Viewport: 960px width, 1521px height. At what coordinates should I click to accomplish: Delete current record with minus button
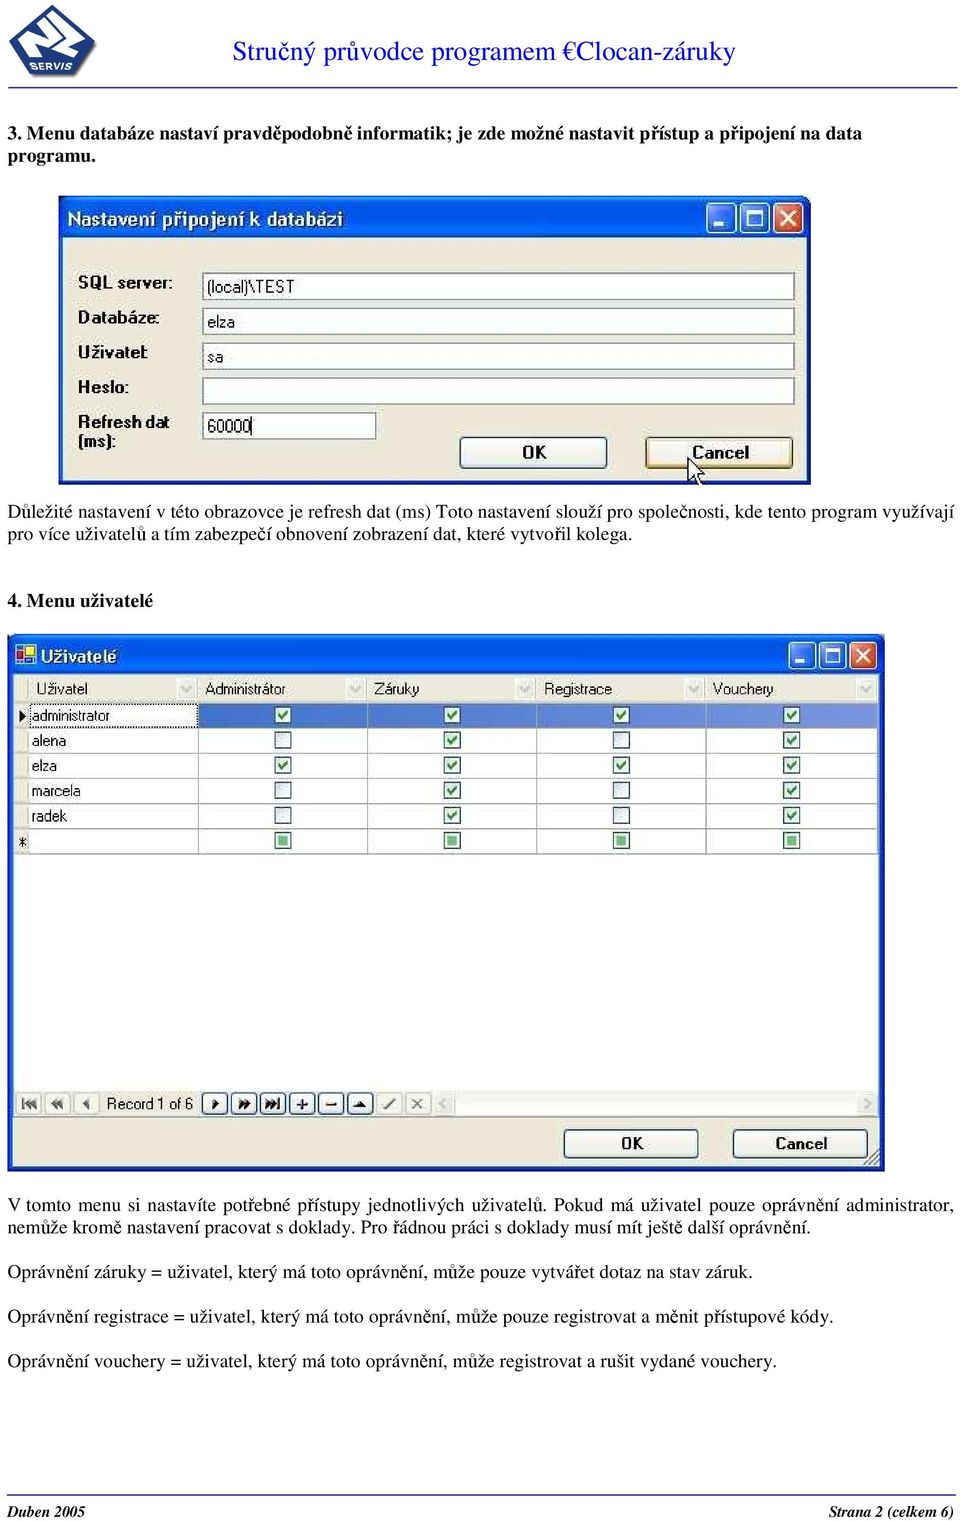tap(330, 1104)
